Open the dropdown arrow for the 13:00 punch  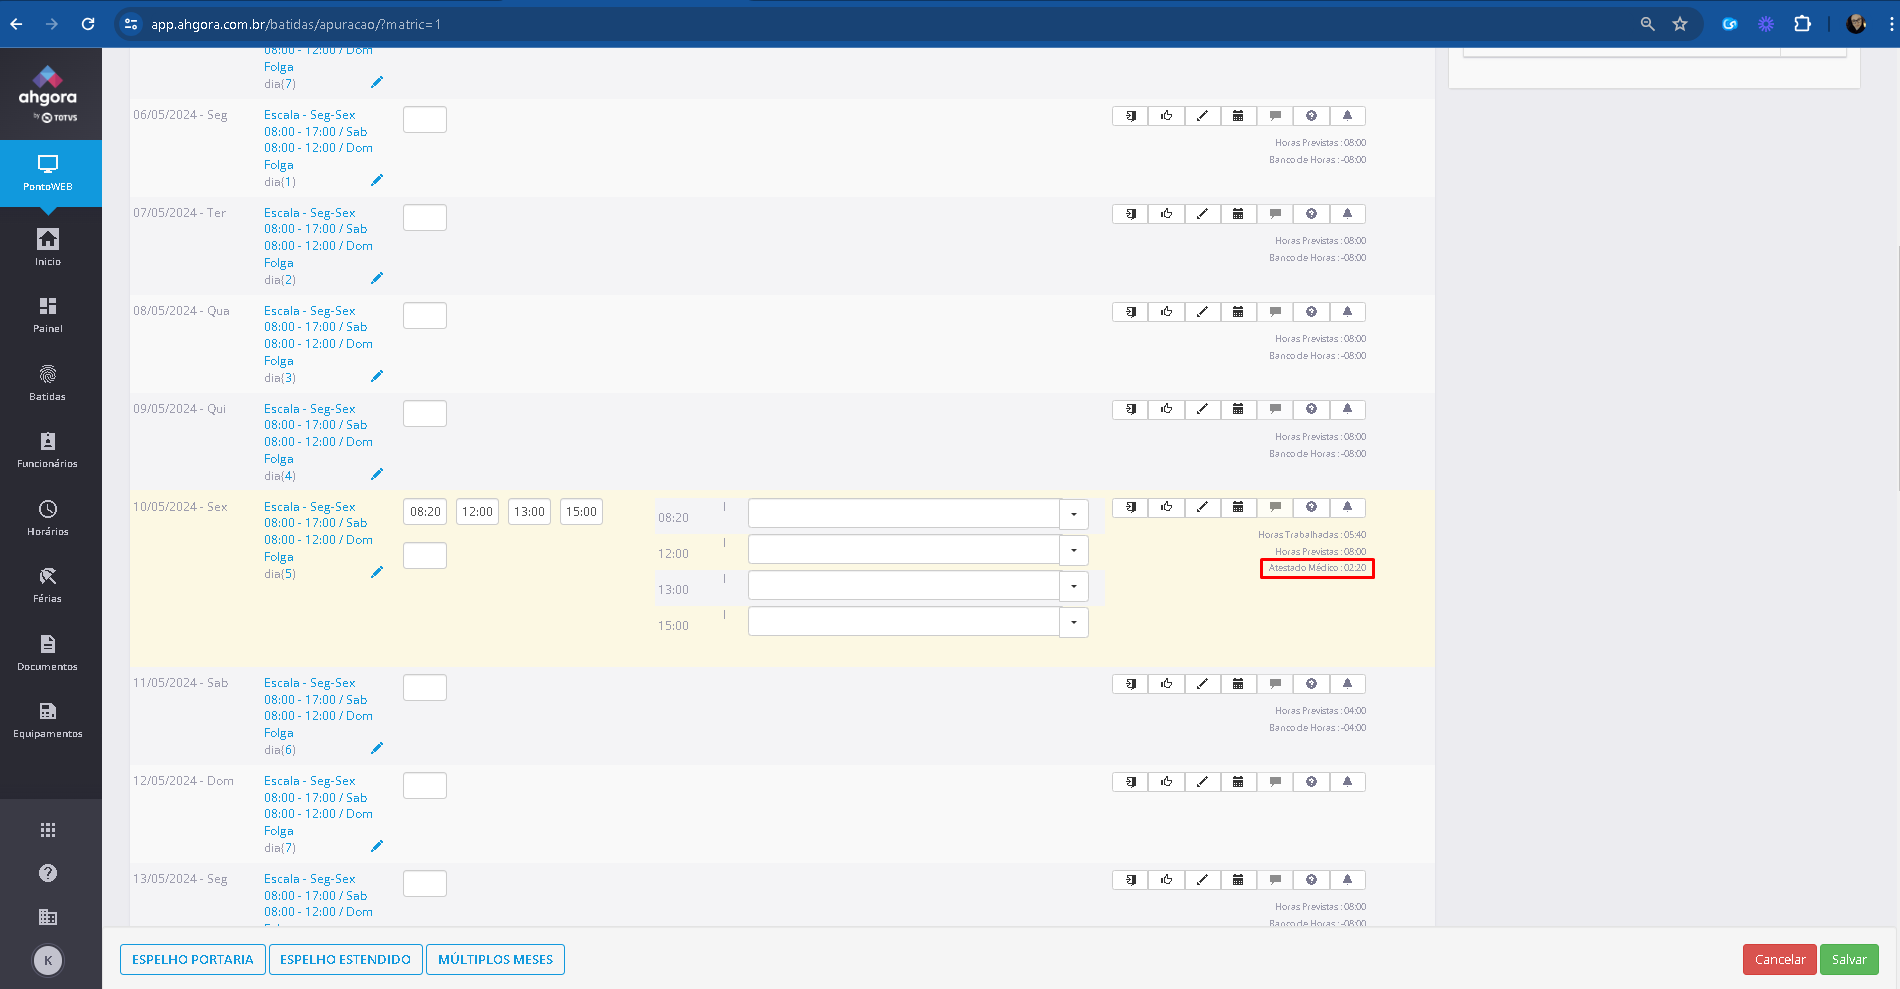tap(1074, 586)
